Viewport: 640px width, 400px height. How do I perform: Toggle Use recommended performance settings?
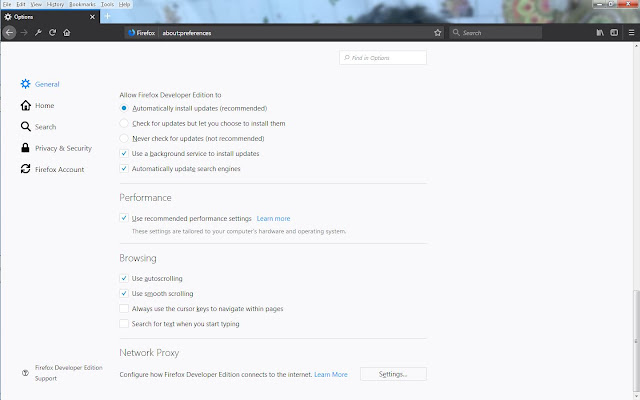(x=124, y=218)
